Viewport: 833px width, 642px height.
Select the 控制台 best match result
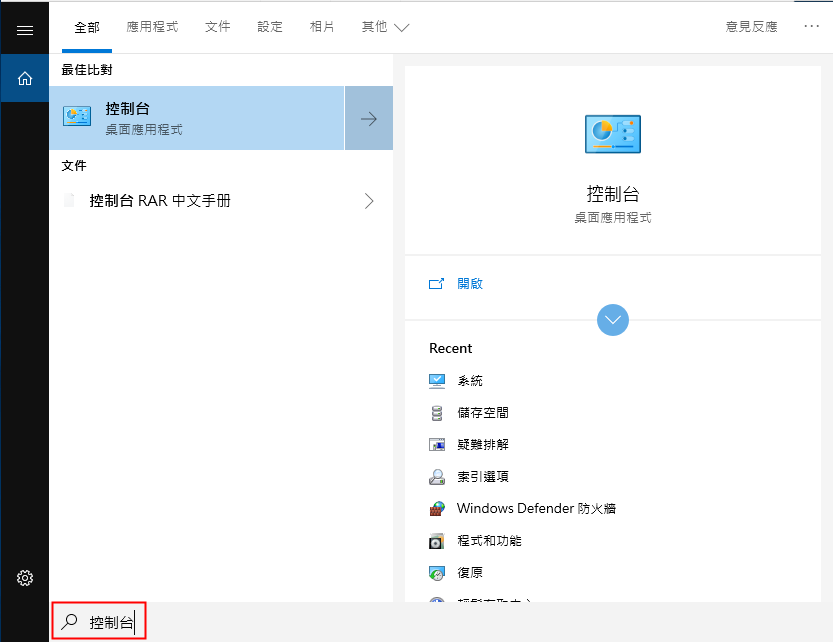point(197,118)
